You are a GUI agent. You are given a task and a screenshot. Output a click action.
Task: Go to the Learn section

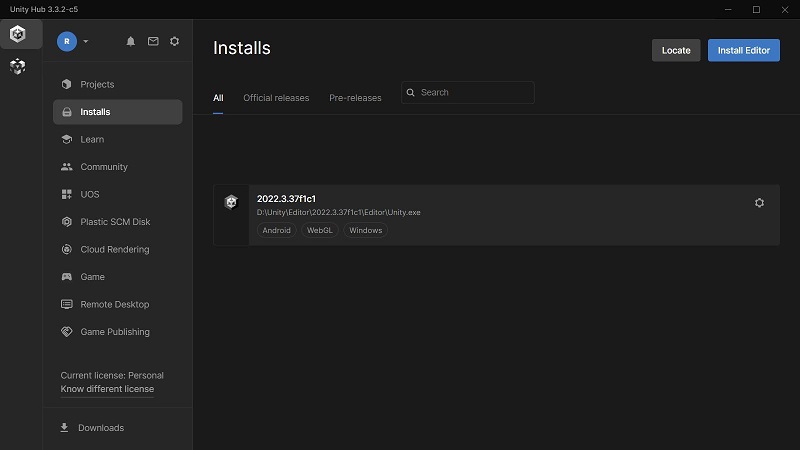point(92,140)
